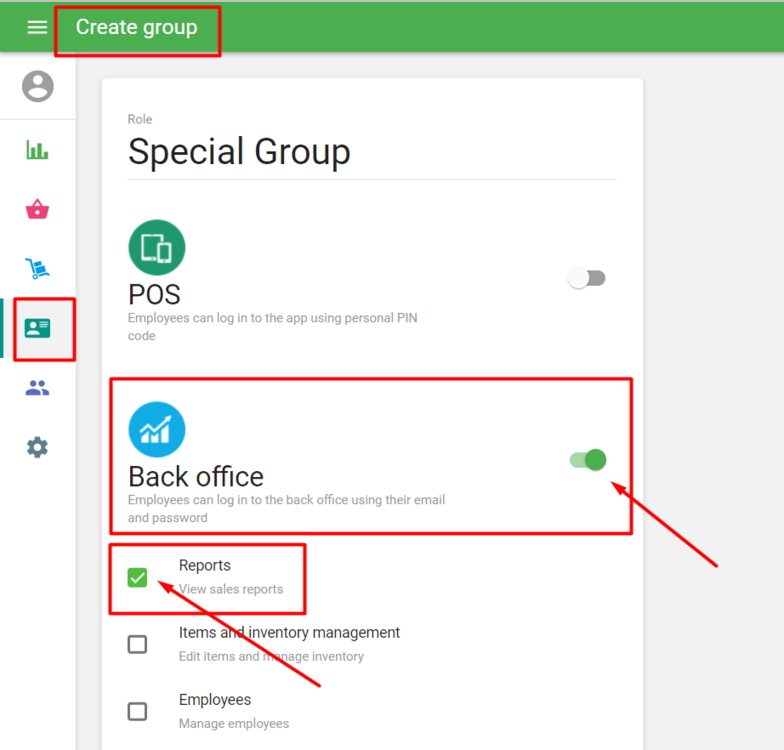The width and height of the screenshot is (784, 750).
Task: Click the Items and inventory management label
Action: (289, 633)
